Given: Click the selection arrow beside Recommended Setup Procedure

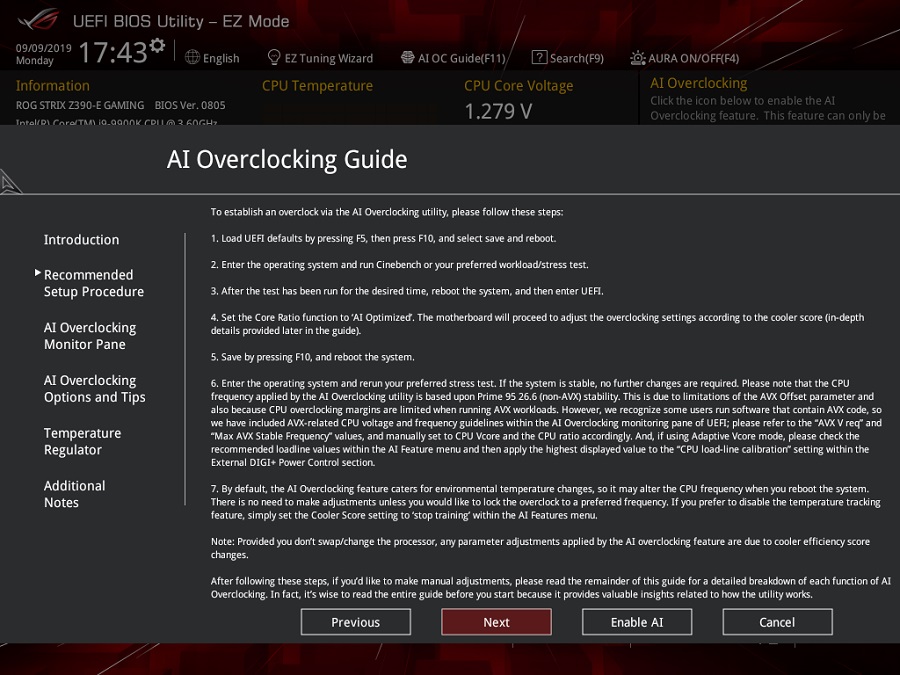Looking at the screenshot, I should (38, 273).
